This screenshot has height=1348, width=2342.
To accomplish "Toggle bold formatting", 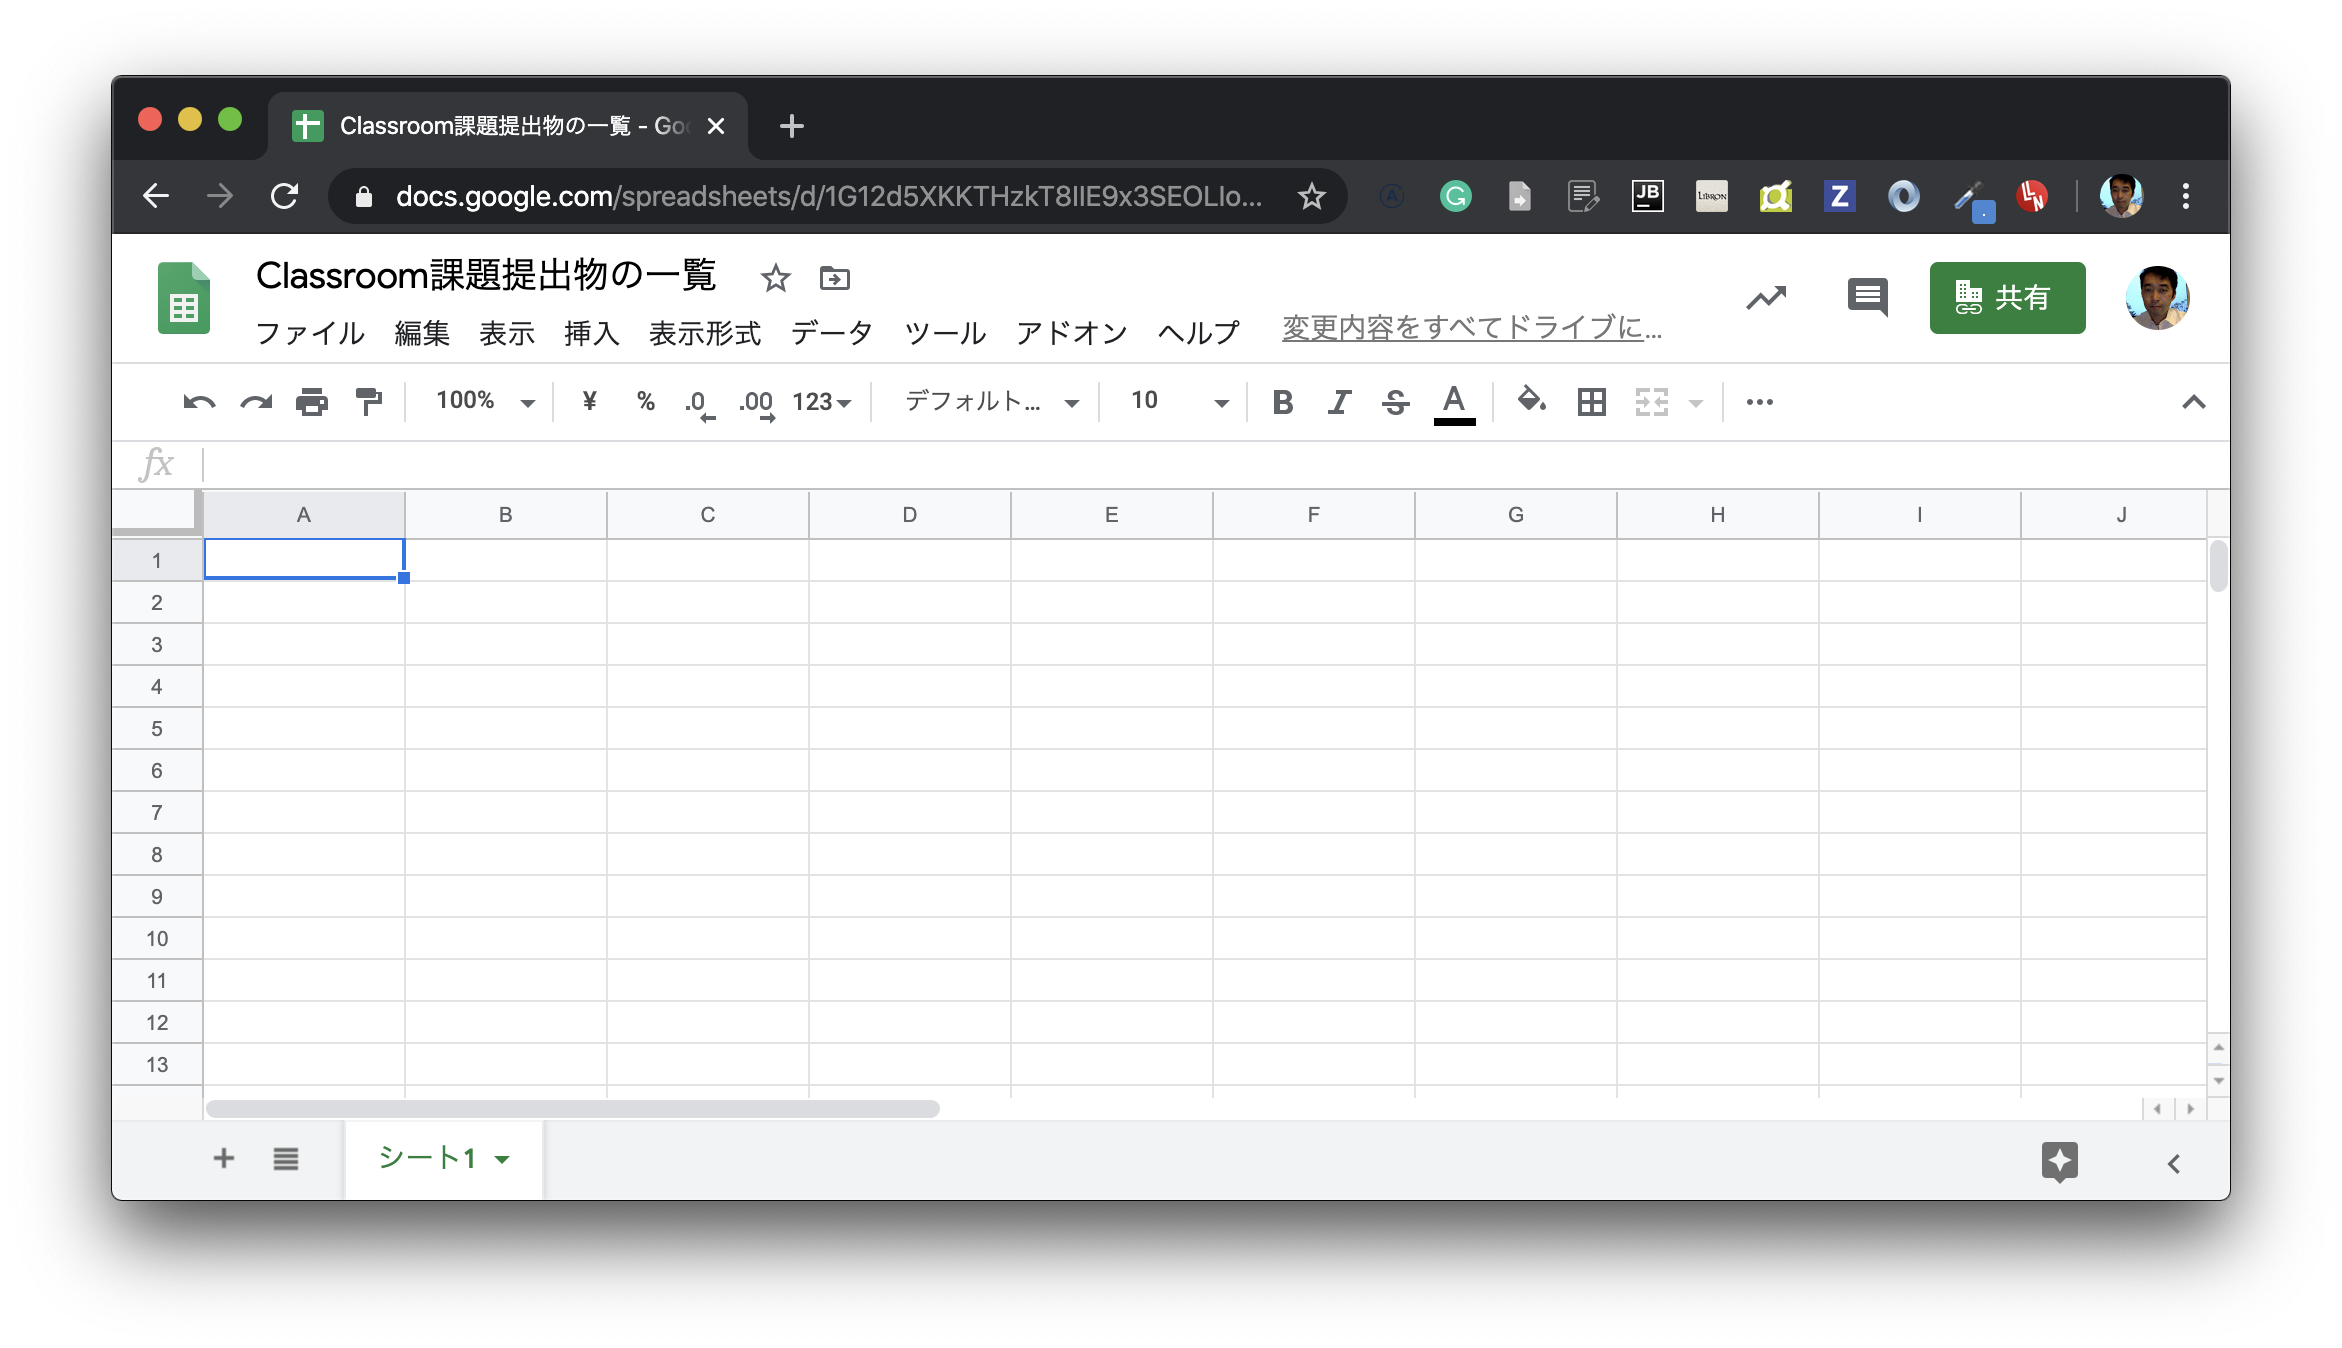I will (1282, 402).
